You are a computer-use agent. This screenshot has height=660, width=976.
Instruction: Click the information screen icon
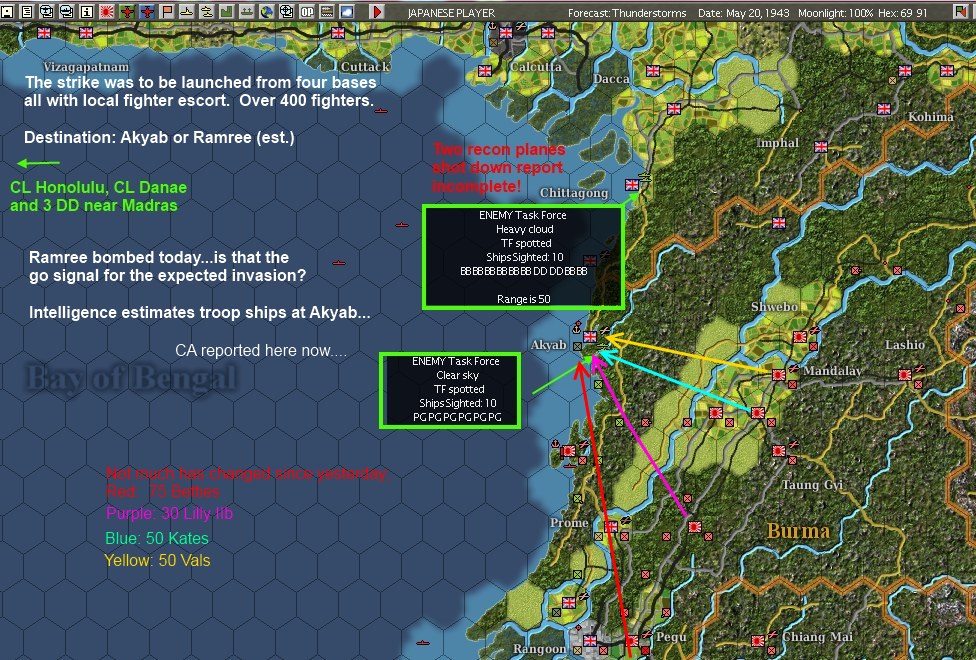point(85,10)
